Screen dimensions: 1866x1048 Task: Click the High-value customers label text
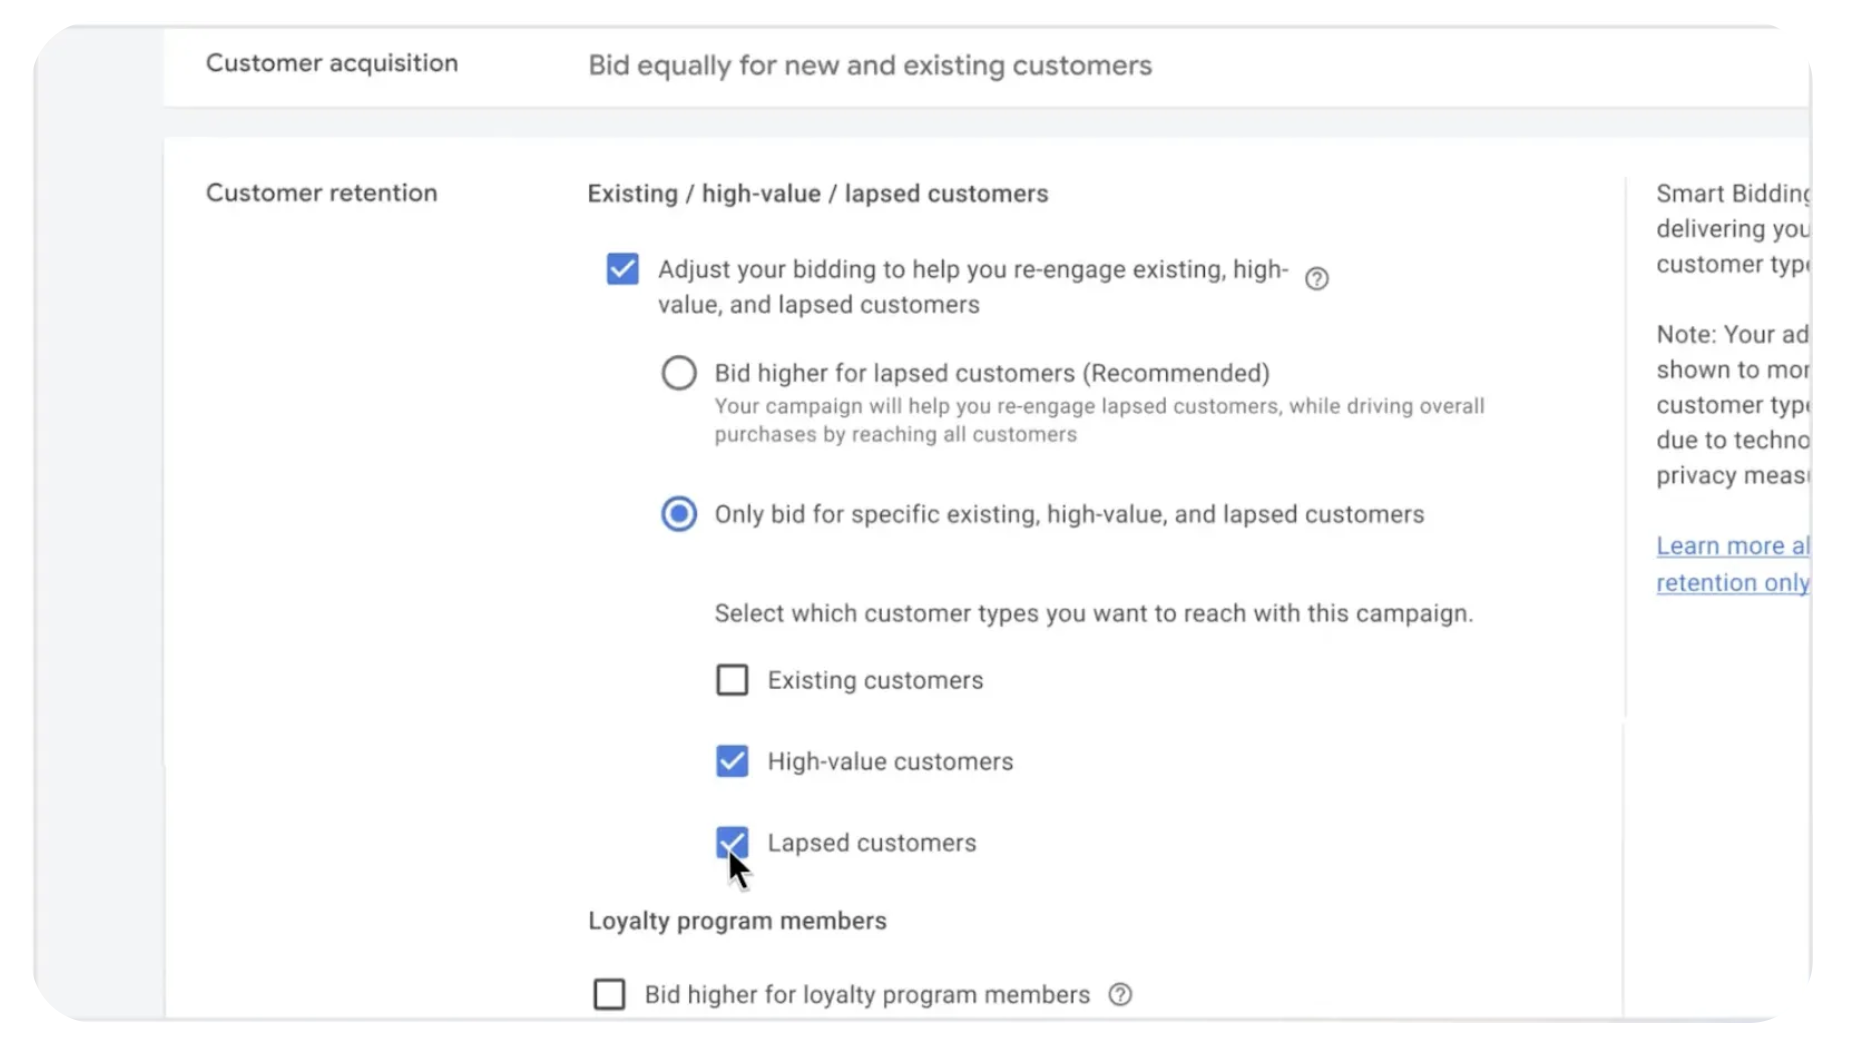(890, 762)
